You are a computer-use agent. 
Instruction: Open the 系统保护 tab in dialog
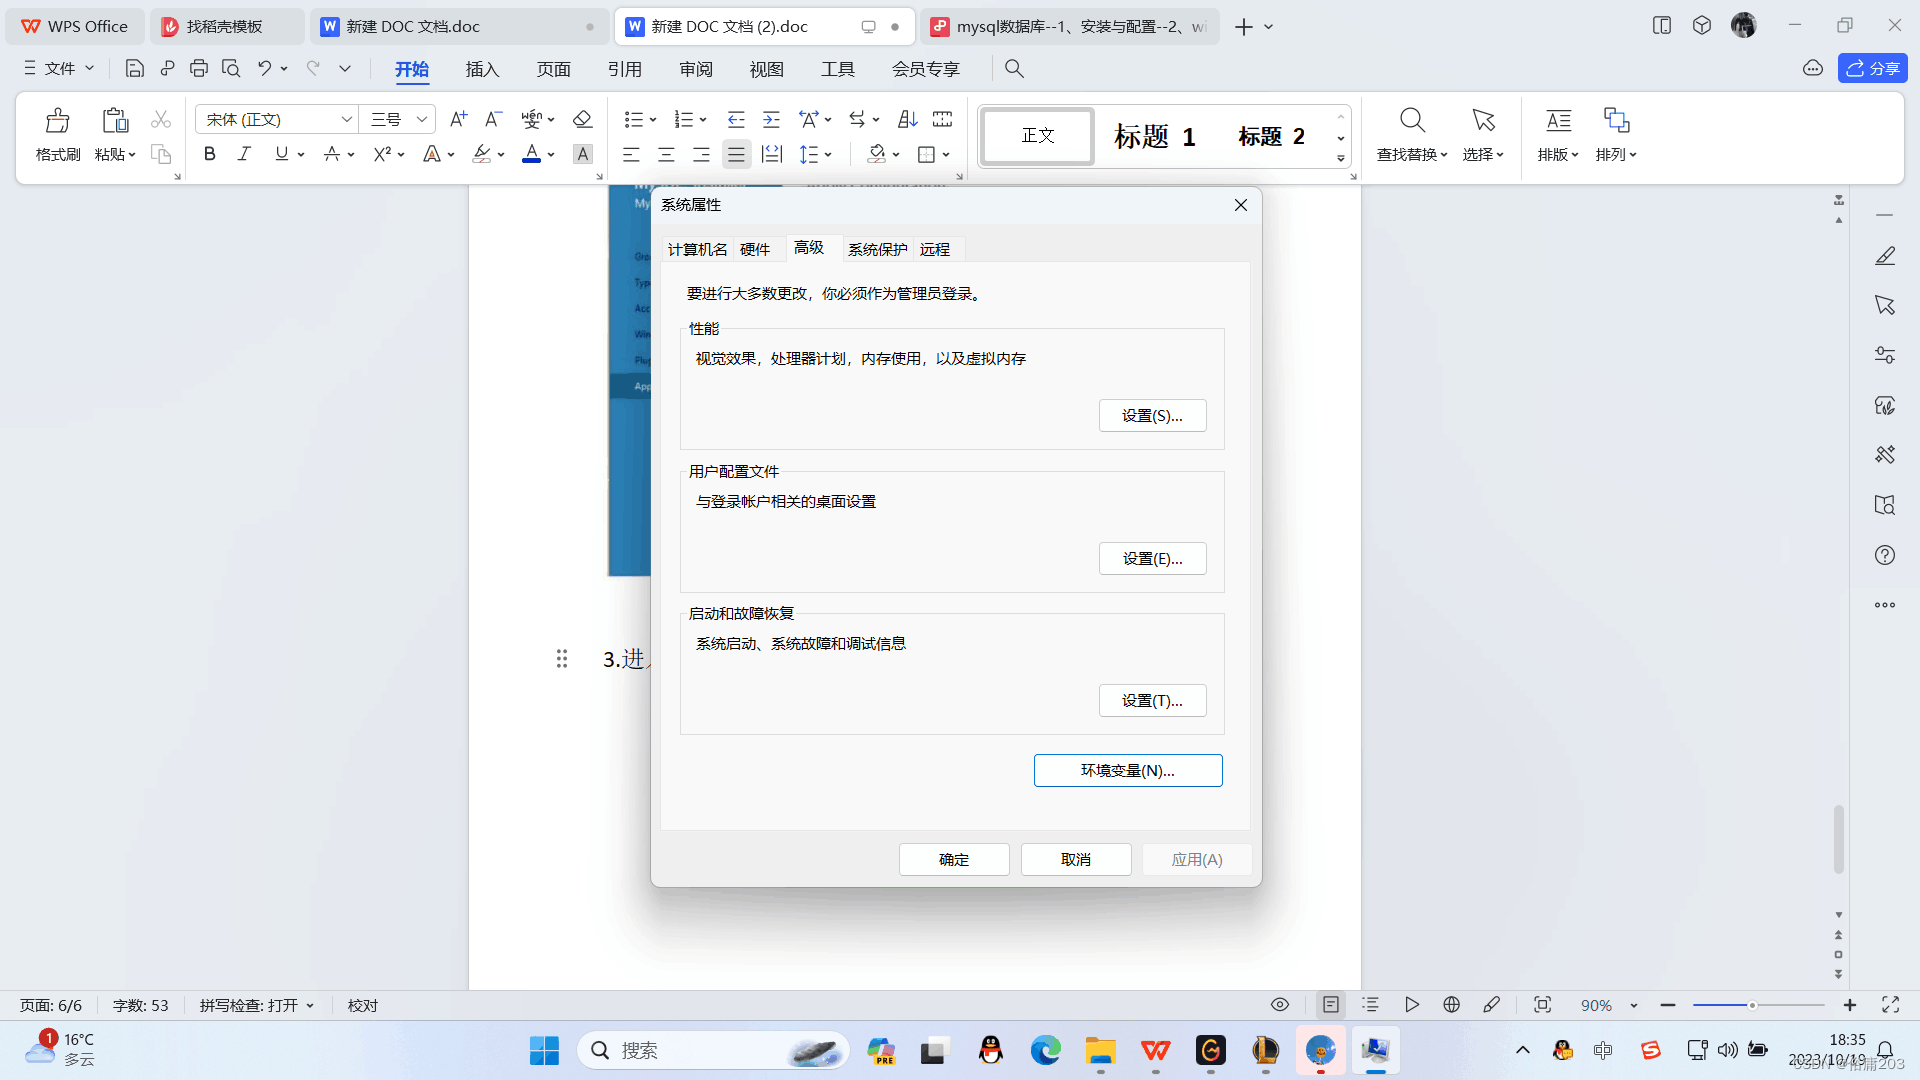tap(877, 249)
